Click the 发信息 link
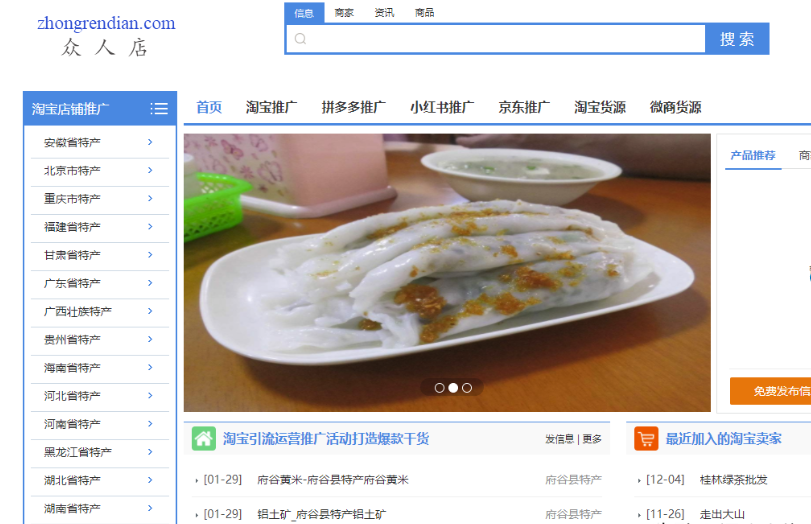Screen dimensions: 811x524 pyautogui.click(x=560, y=439)
